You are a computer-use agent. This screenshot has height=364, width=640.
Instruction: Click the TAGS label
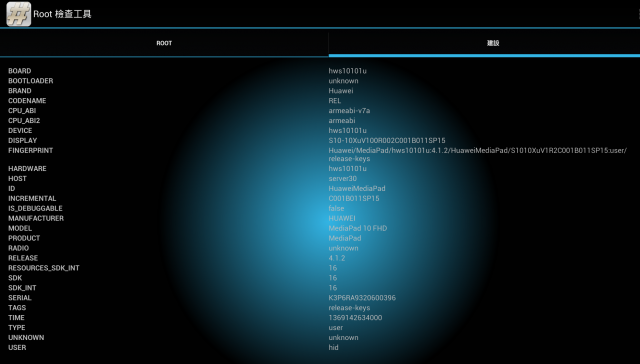[17, 308]
